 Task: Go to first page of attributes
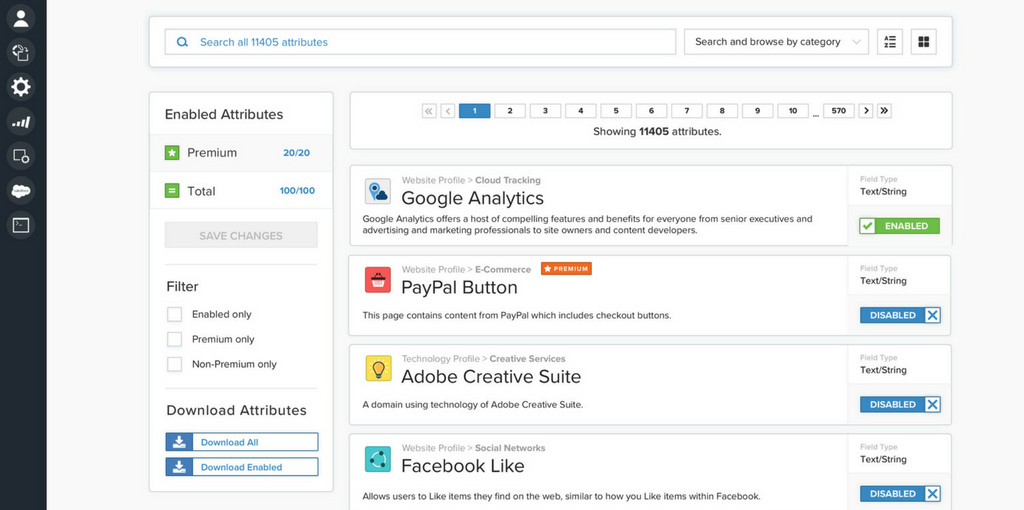tap(429, 111)
